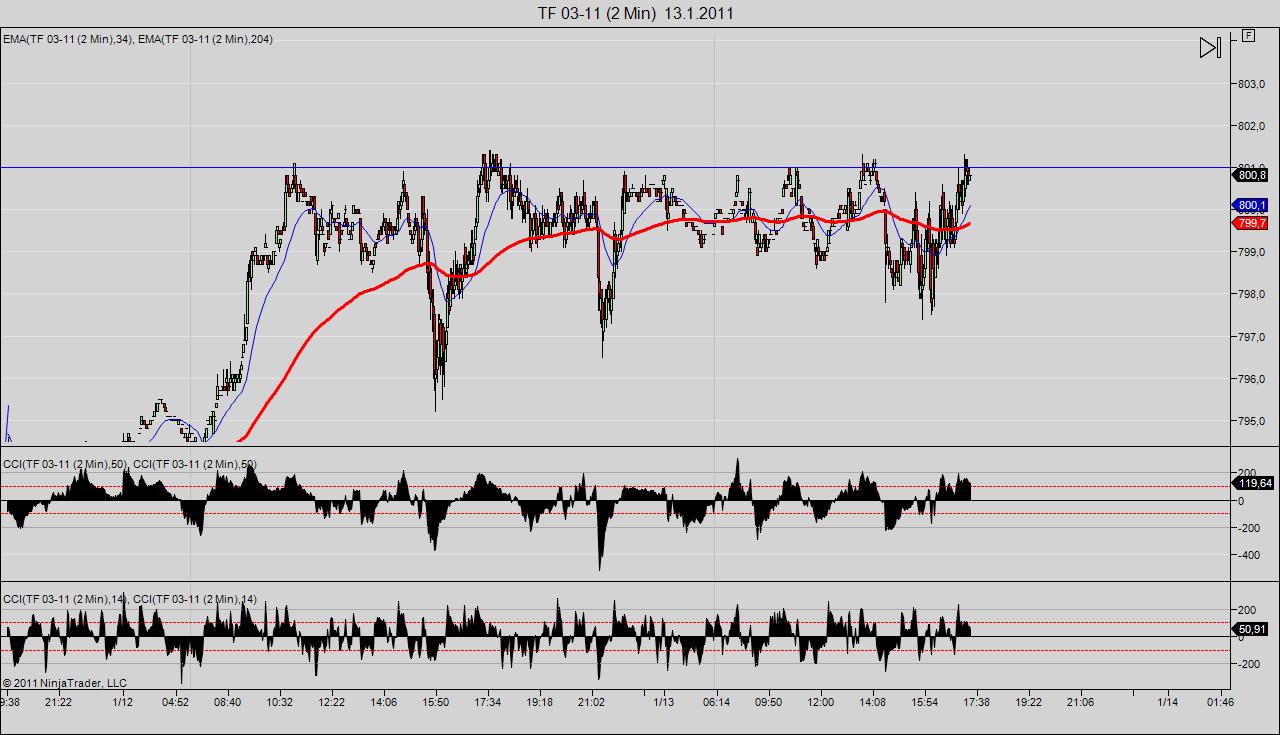The width and height of the screenshot is (1280, 735).
Task: Click the 12:00 time axis label
Action: click(x=820, y=702)
